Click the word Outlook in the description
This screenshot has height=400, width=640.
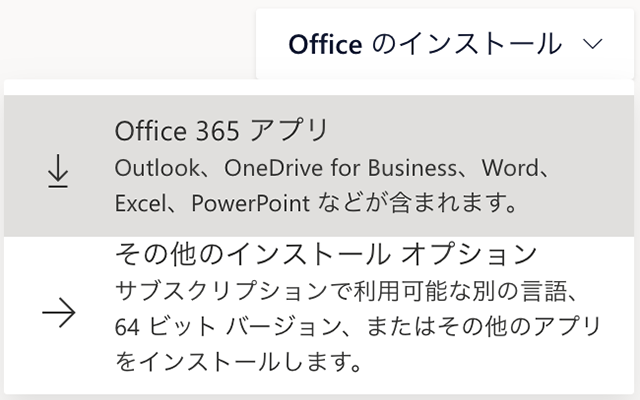pos(156,166)
